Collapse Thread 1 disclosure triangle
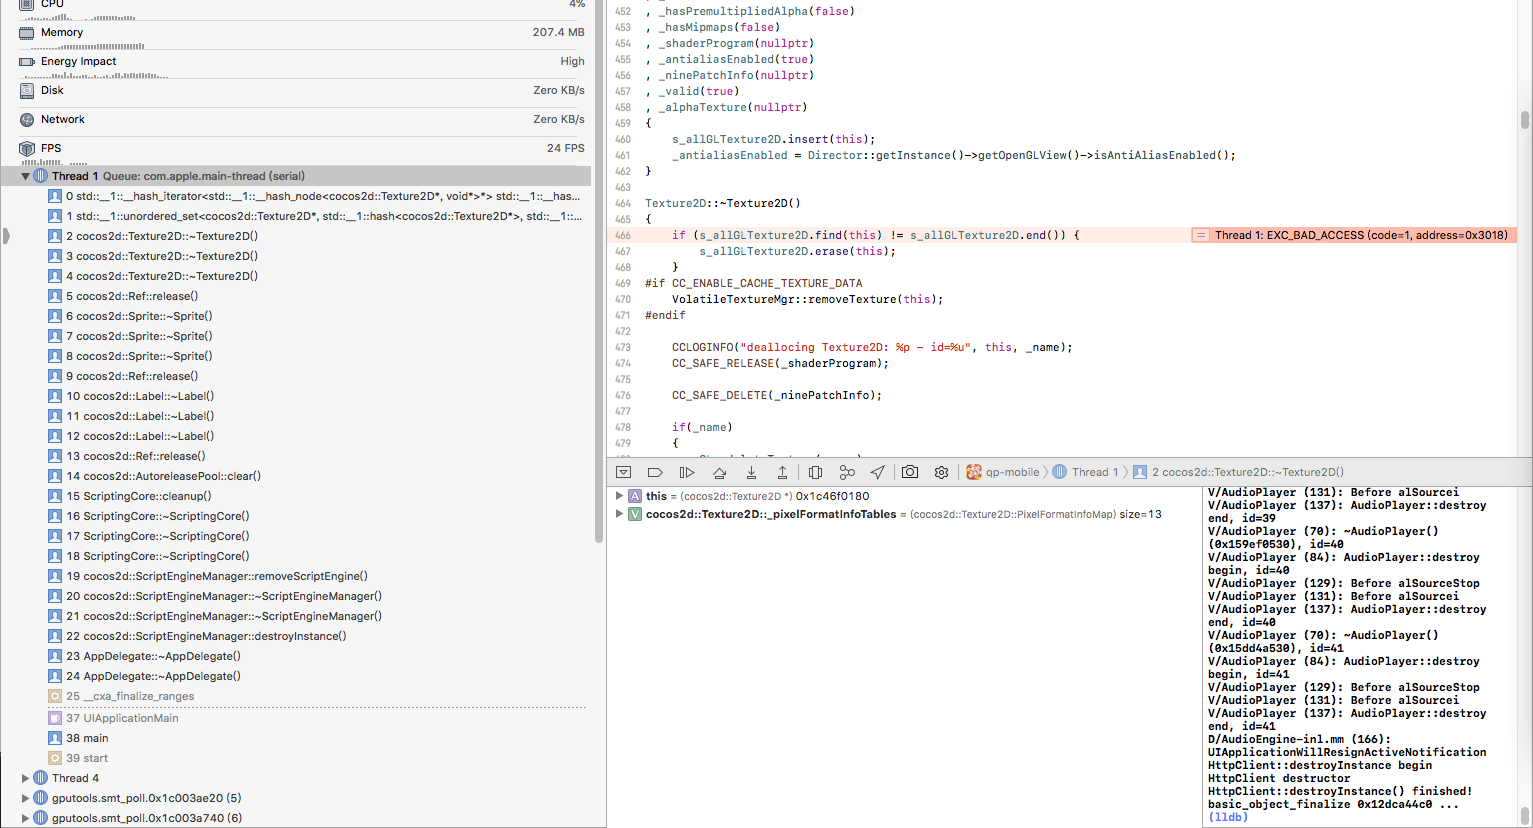This screenshot has height=828, width=1533. tap(25, 176)
